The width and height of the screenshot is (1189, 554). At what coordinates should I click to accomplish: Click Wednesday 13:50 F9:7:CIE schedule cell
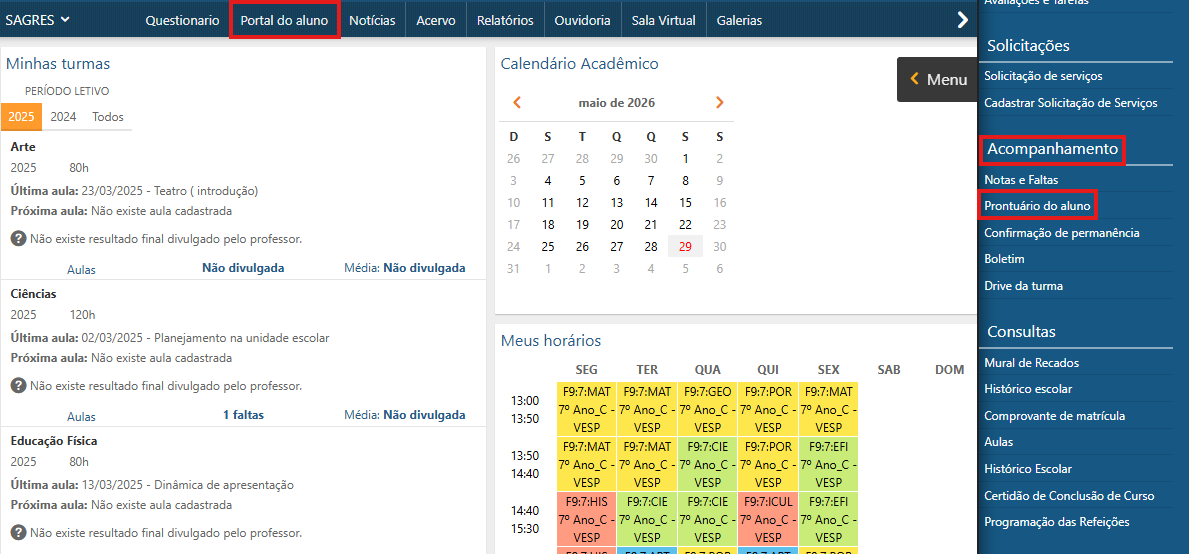coord(707,464)
